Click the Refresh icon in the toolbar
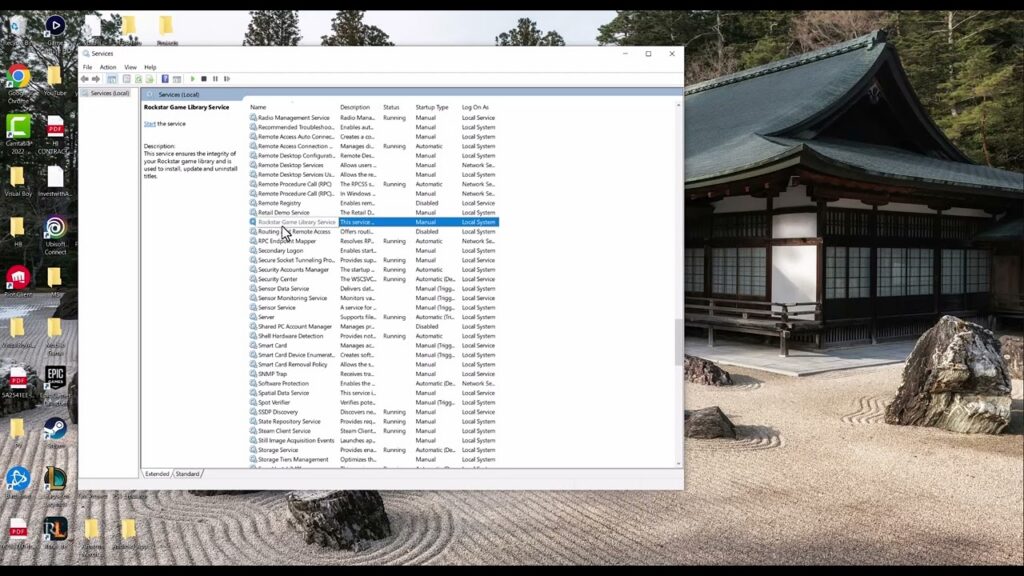This screenshot has height=576, width=1024. click(138, 79)
